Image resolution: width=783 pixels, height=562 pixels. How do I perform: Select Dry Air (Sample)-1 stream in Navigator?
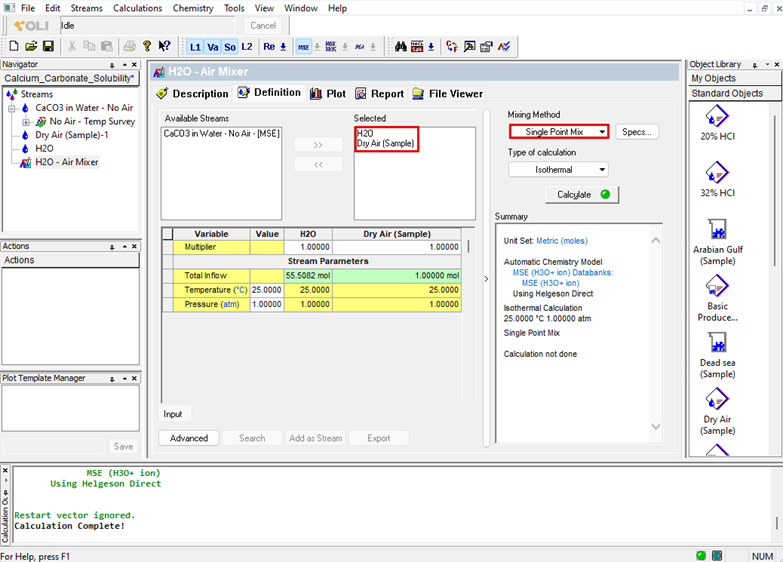(72, 135)
